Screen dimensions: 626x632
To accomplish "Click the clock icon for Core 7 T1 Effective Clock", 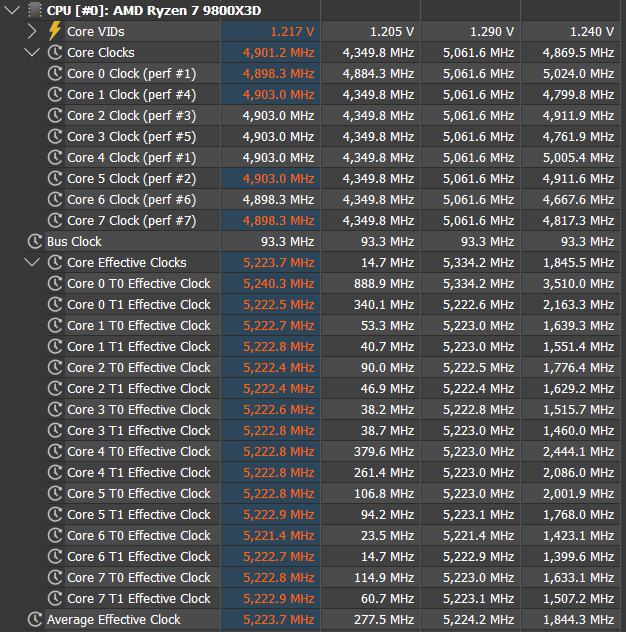I will [x=55, y=599].
